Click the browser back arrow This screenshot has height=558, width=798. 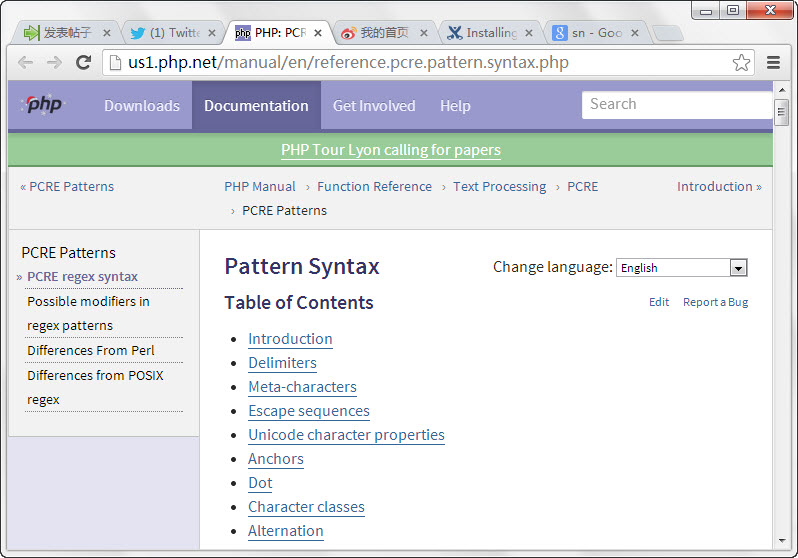coord(25,63)
